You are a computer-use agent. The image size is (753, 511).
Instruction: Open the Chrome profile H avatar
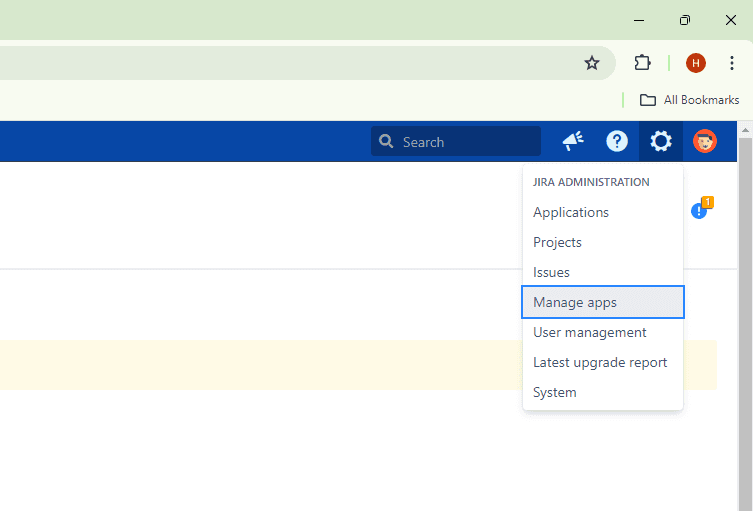tap(695, 63)
